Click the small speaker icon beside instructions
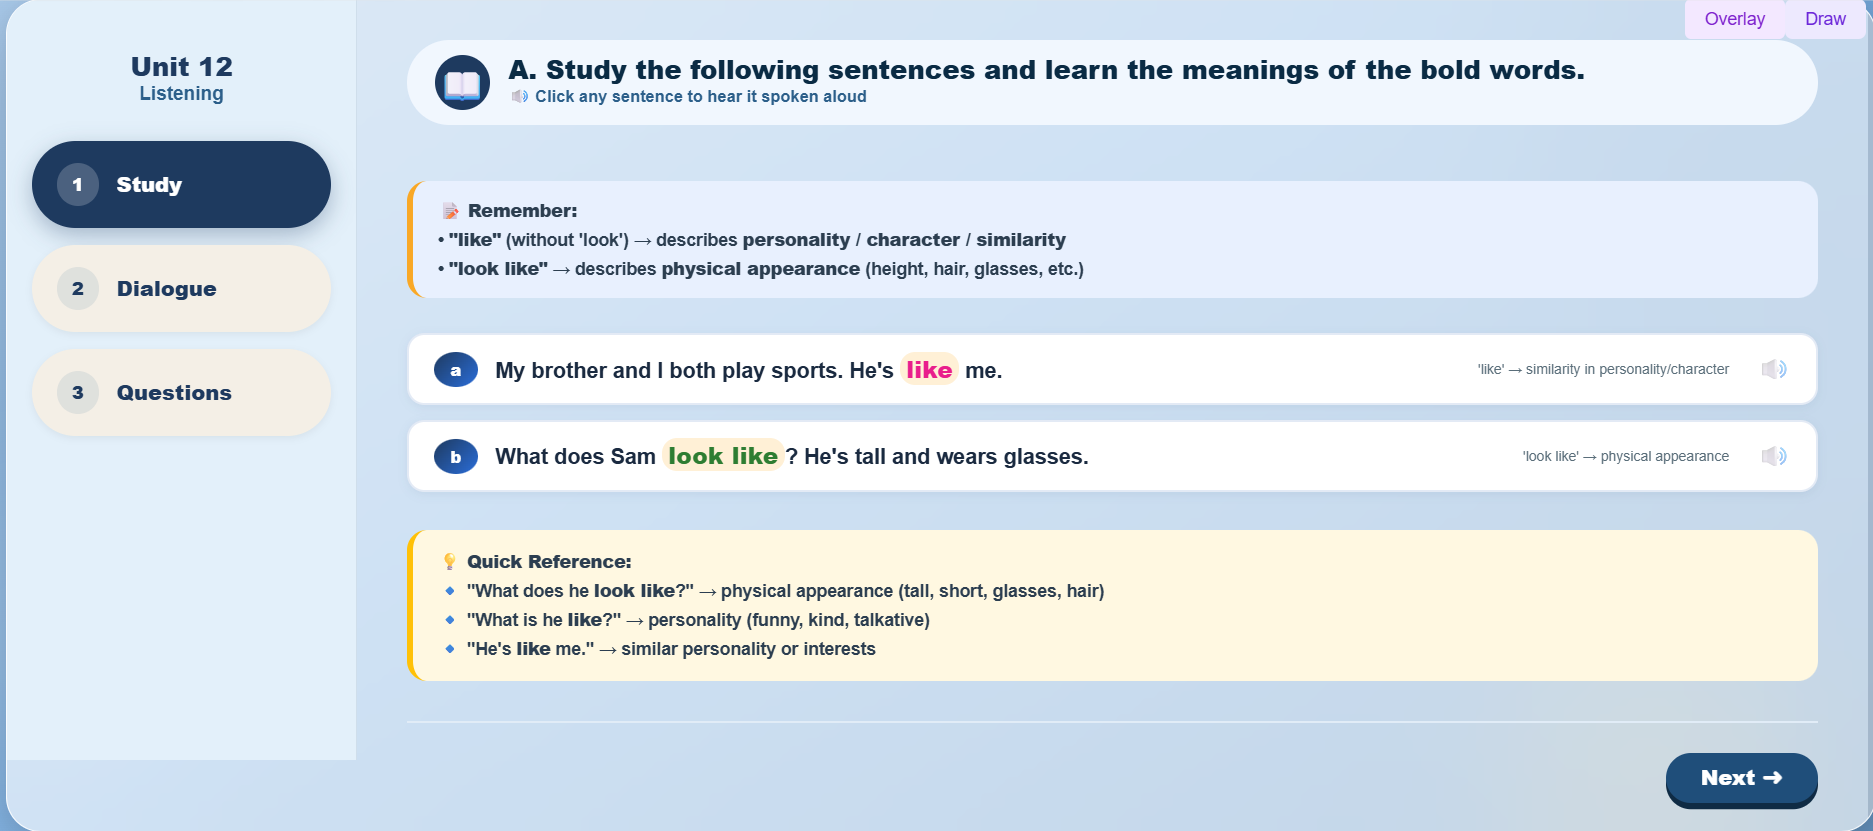Image resolution: width=1873 pixels, height=831 pixels. [x=520, y=97]
